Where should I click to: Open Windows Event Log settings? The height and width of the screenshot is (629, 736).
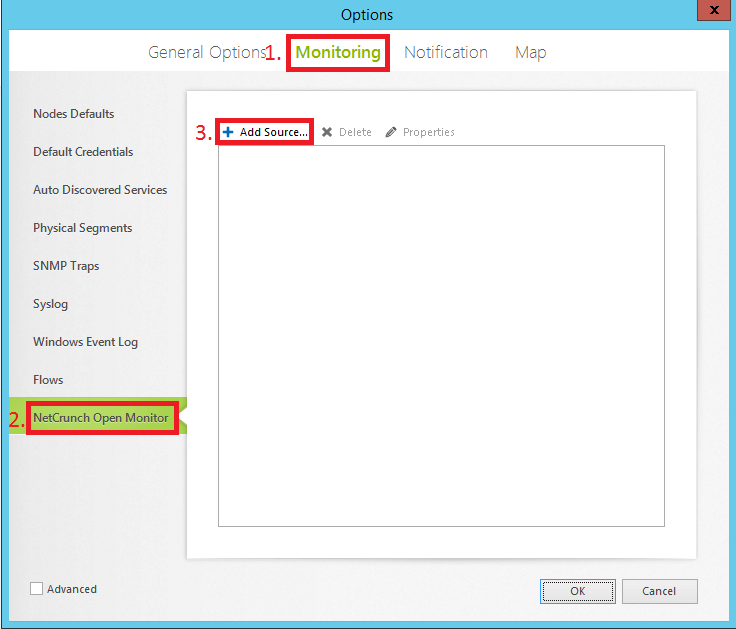85,342
